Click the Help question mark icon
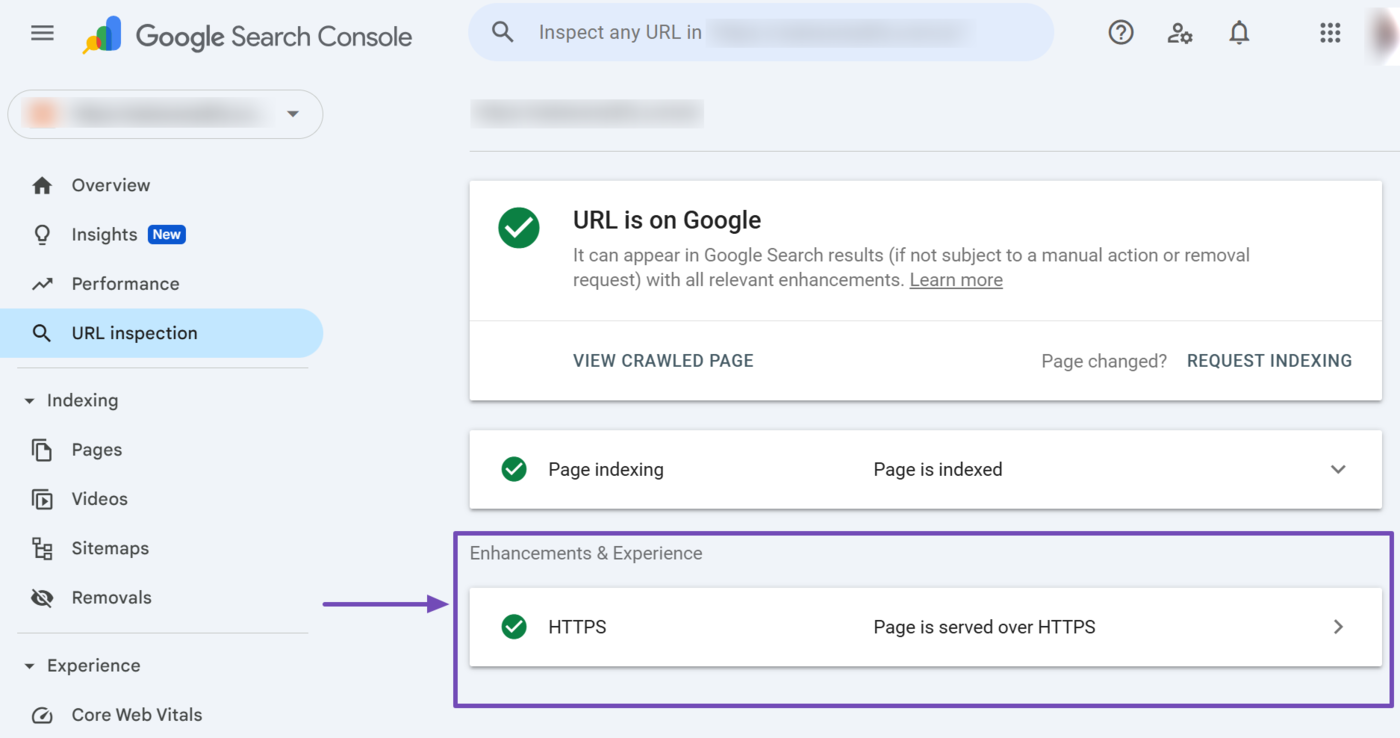 click(x=1121, y=33)
